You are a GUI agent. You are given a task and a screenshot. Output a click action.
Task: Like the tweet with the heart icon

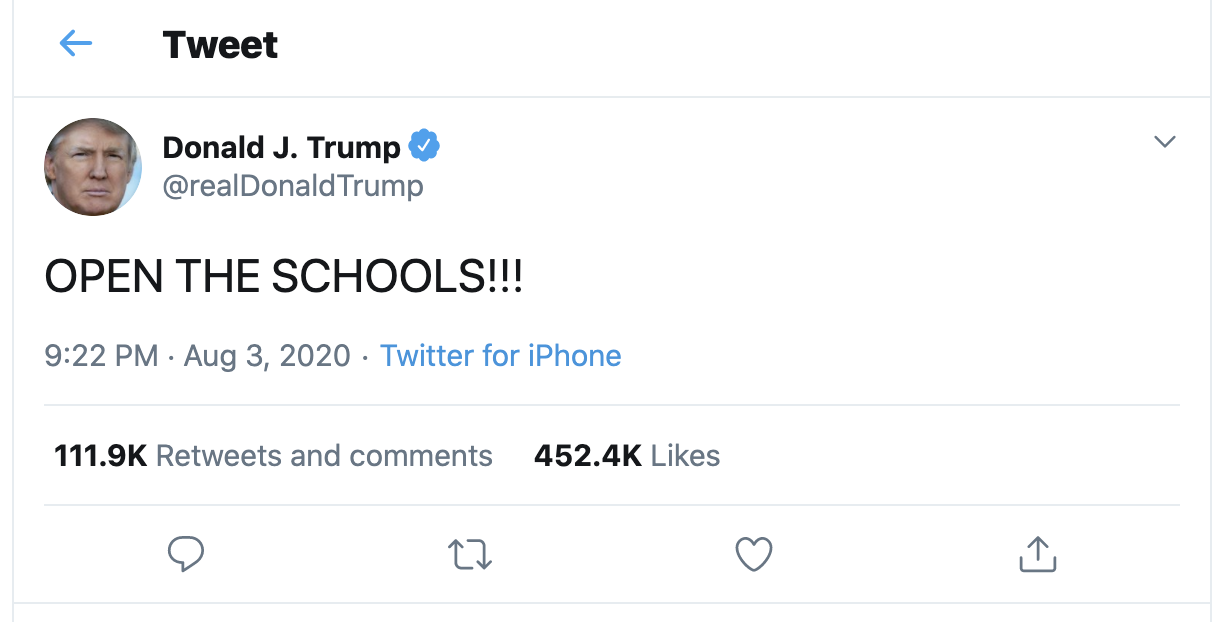coord(754,554)
